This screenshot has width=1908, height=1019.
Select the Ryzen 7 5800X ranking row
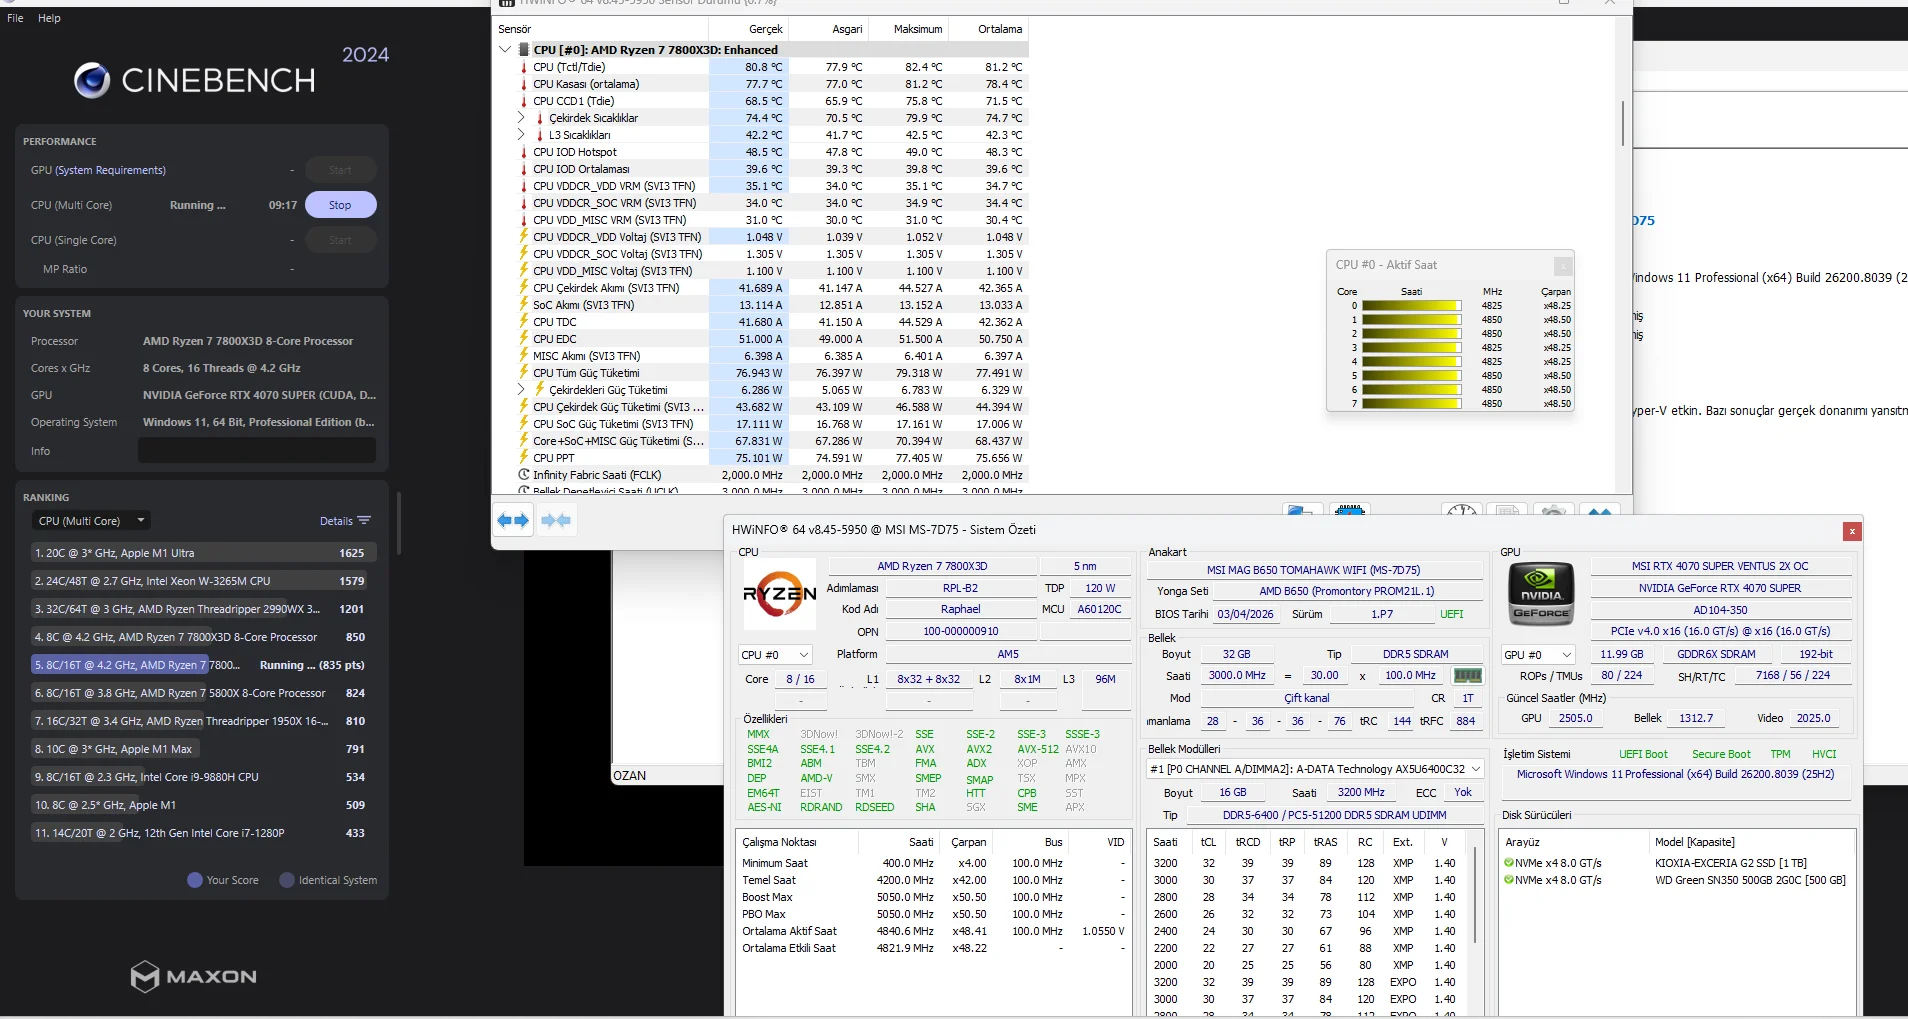pyautogui.click(x=204, y=693)
